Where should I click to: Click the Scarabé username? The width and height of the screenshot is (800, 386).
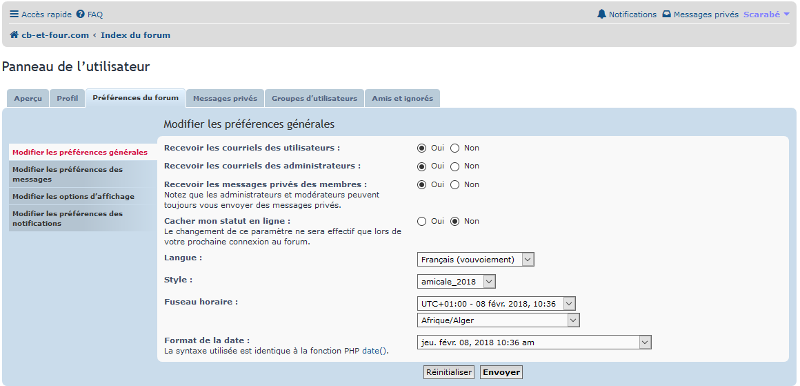coord(762,14)
